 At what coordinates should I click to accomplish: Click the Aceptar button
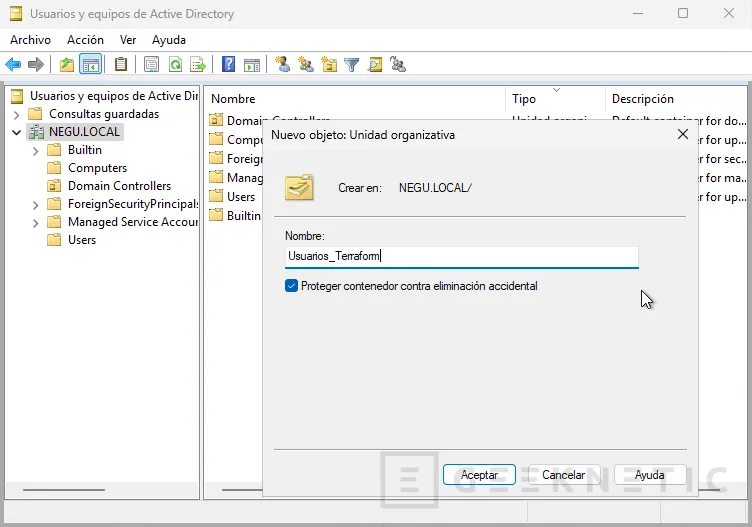click(x=479, y=475)
